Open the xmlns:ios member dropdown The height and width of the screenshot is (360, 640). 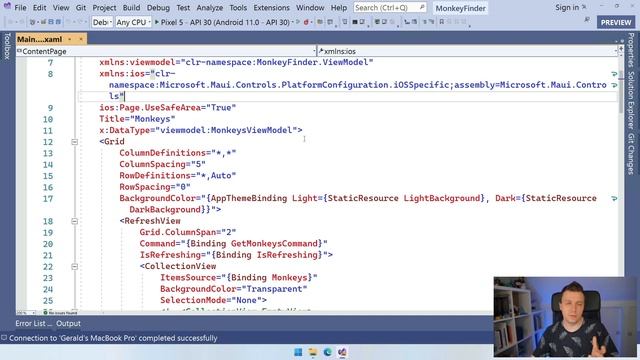click(468, 51)
